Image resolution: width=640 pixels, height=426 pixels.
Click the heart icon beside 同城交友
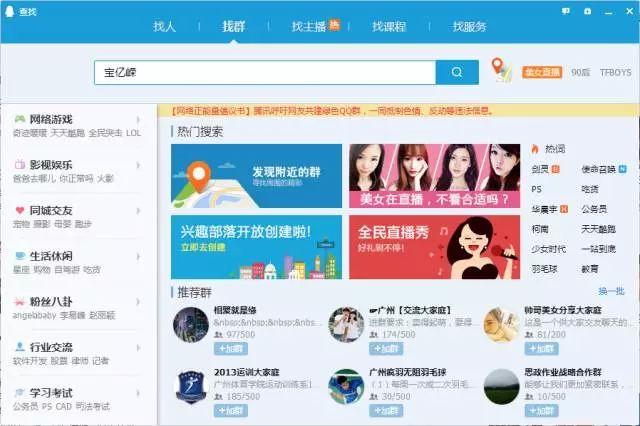tap(20, 211)
